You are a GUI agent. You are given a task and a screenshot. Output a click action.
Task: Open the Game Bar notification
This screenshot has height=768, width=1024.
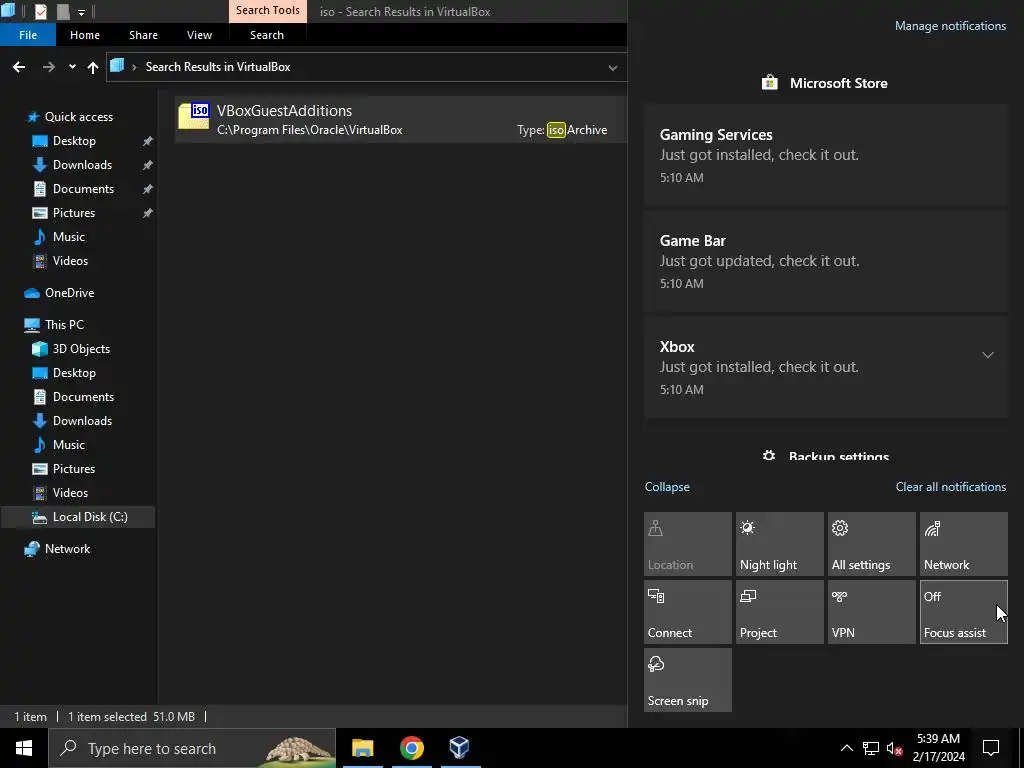click(826, 261)
